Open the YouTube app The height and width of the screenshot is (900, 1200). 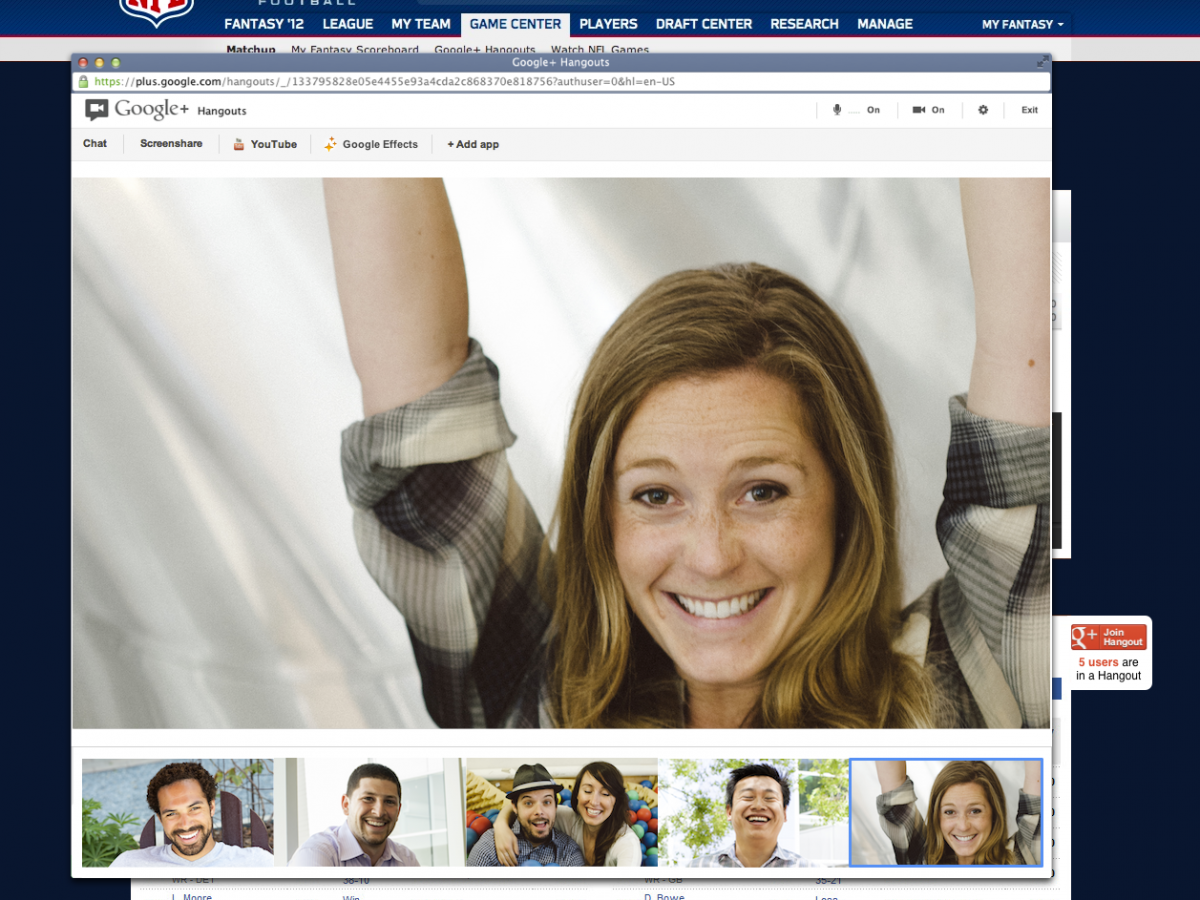265,144
